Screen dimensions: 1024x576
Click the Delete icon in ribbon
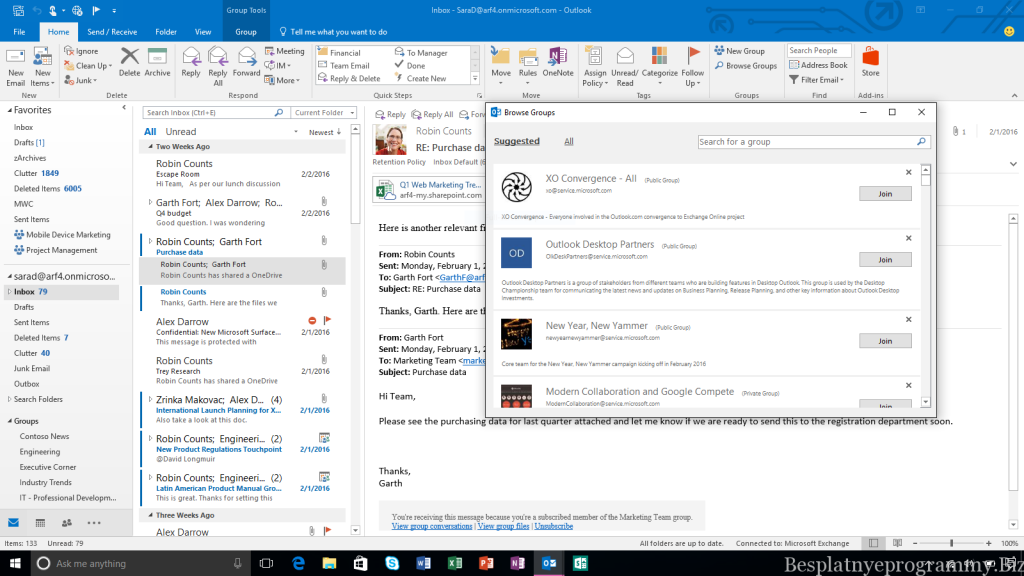click(x=129, y=63)
